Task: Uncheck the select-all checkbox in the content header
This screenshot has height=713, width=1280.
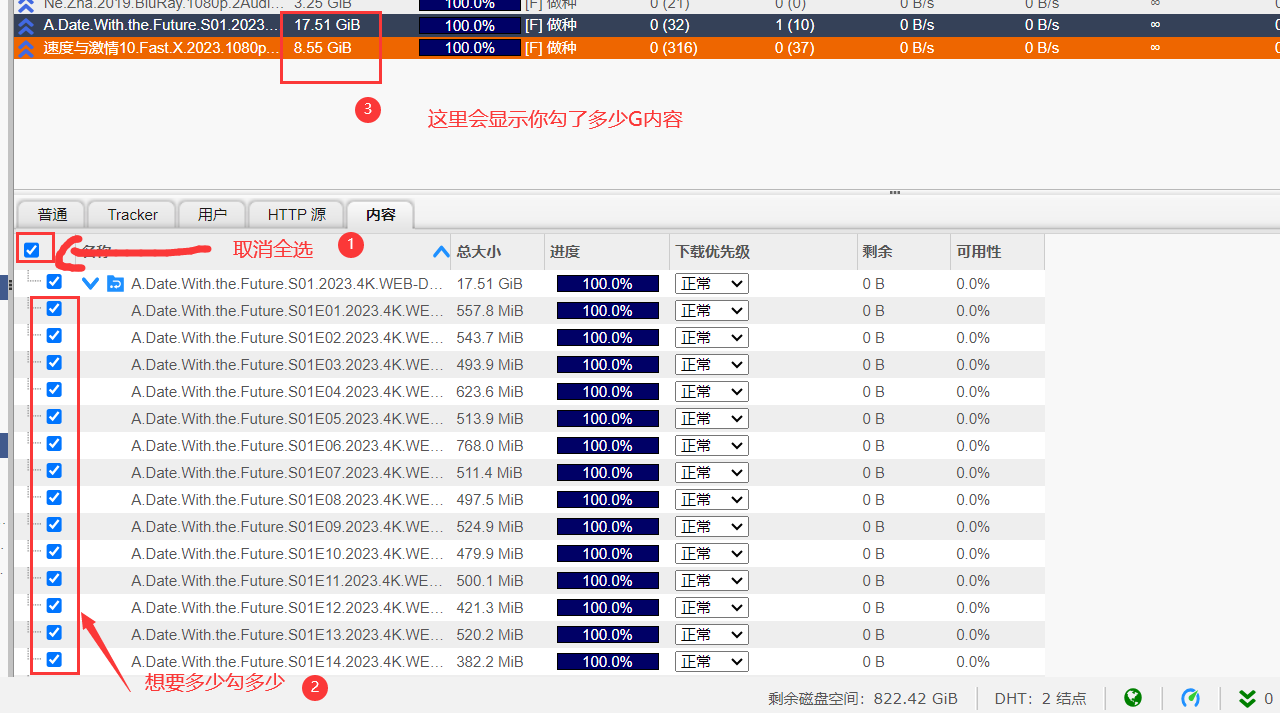Action: (32, 250)
